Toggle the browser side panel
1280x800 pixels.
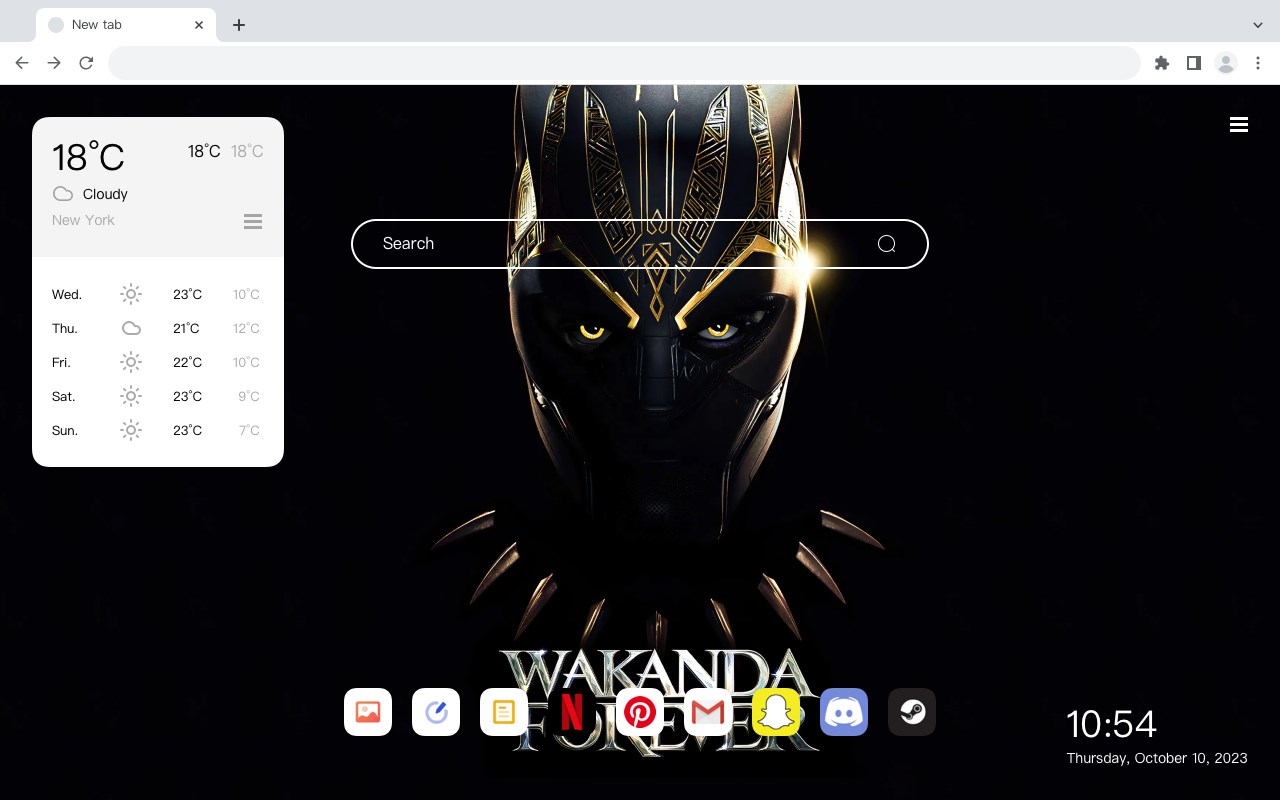click(x=1193, y=63)
